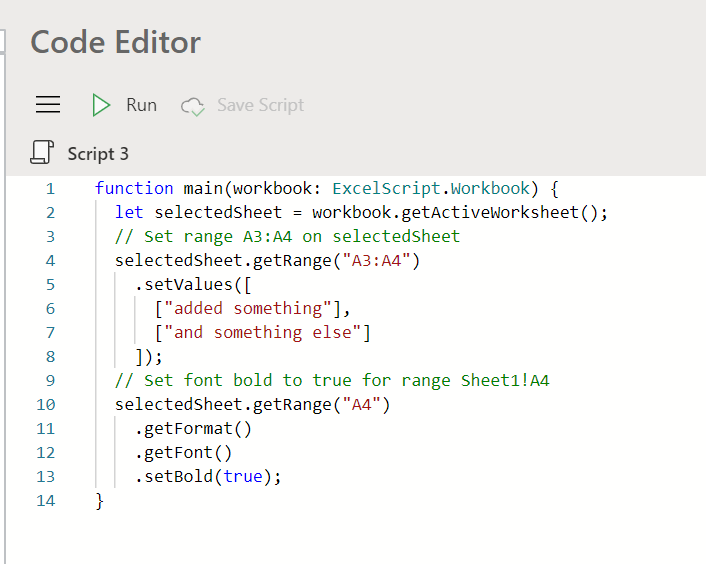Click the word function on line 1
This screenshot has height=564, width=706.
134,188
